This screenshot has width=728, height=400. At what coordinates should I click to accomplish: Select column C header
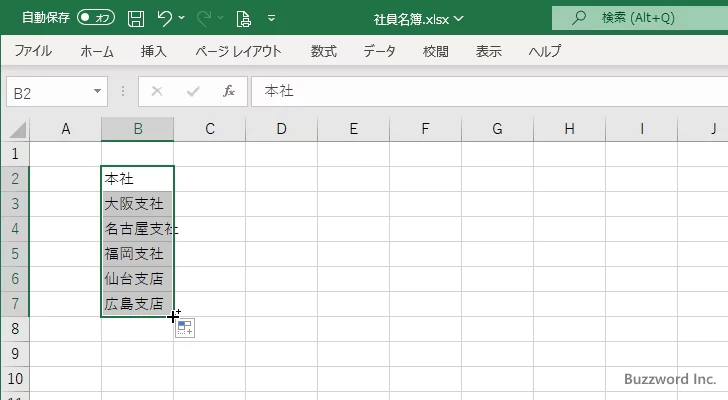[x=210, y=129]
